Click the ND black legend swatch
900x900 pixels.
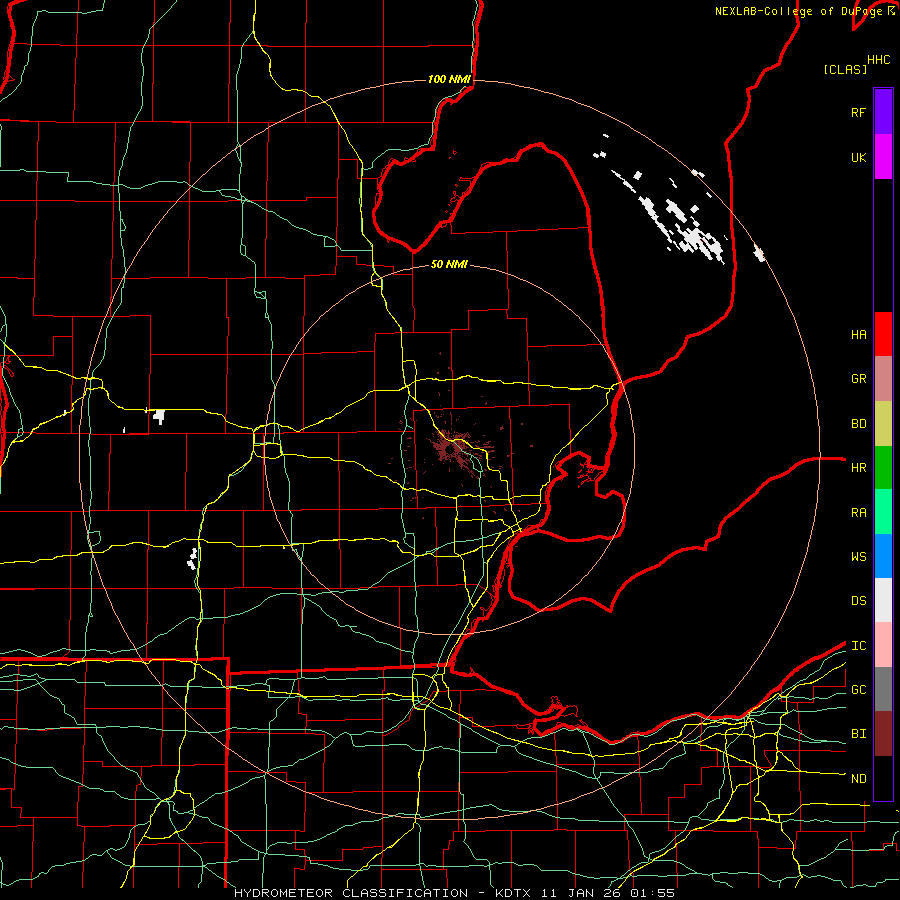point(883,778)
